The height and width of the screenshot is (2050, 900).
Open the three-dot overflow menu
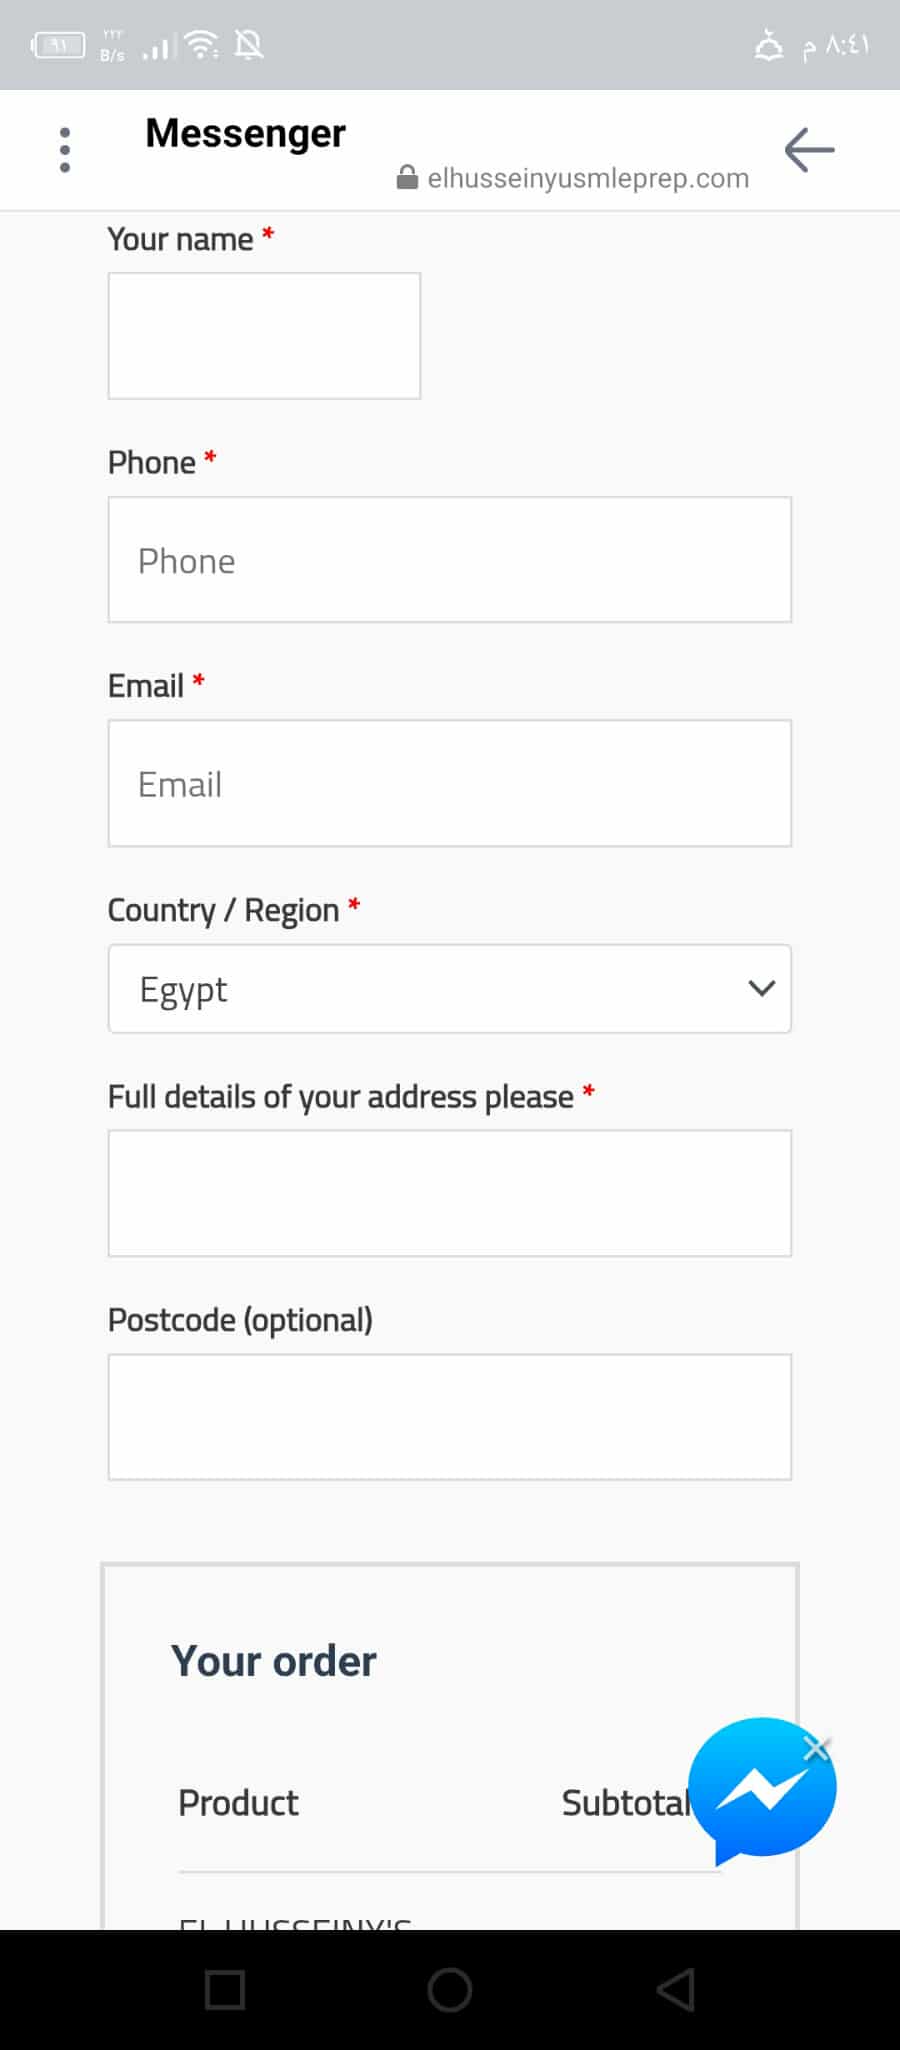(x=65, y=150)
